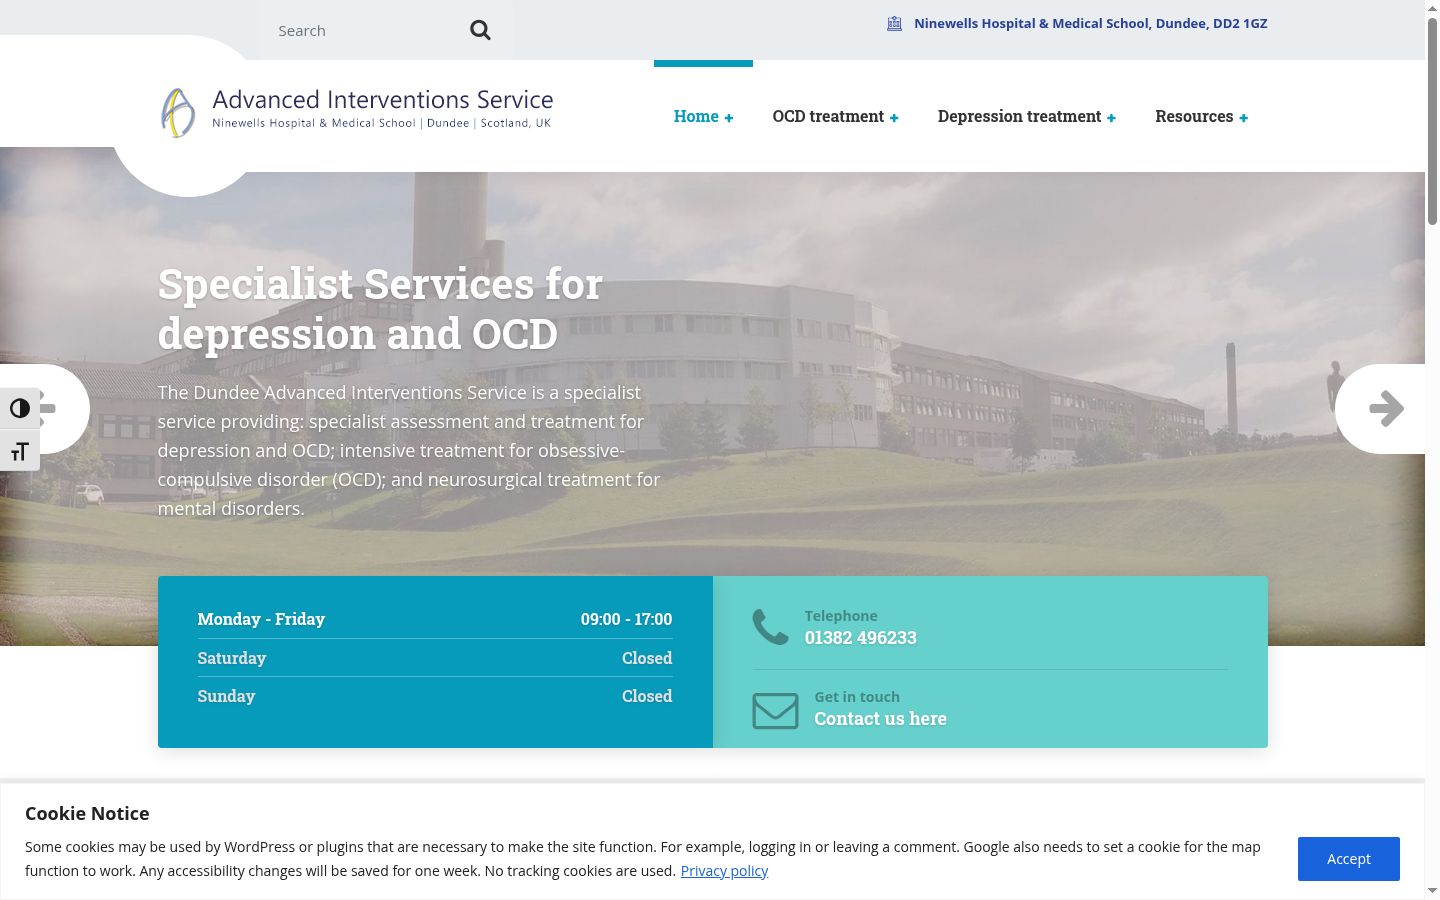Select the Saturday Closed row

[435, 658]
